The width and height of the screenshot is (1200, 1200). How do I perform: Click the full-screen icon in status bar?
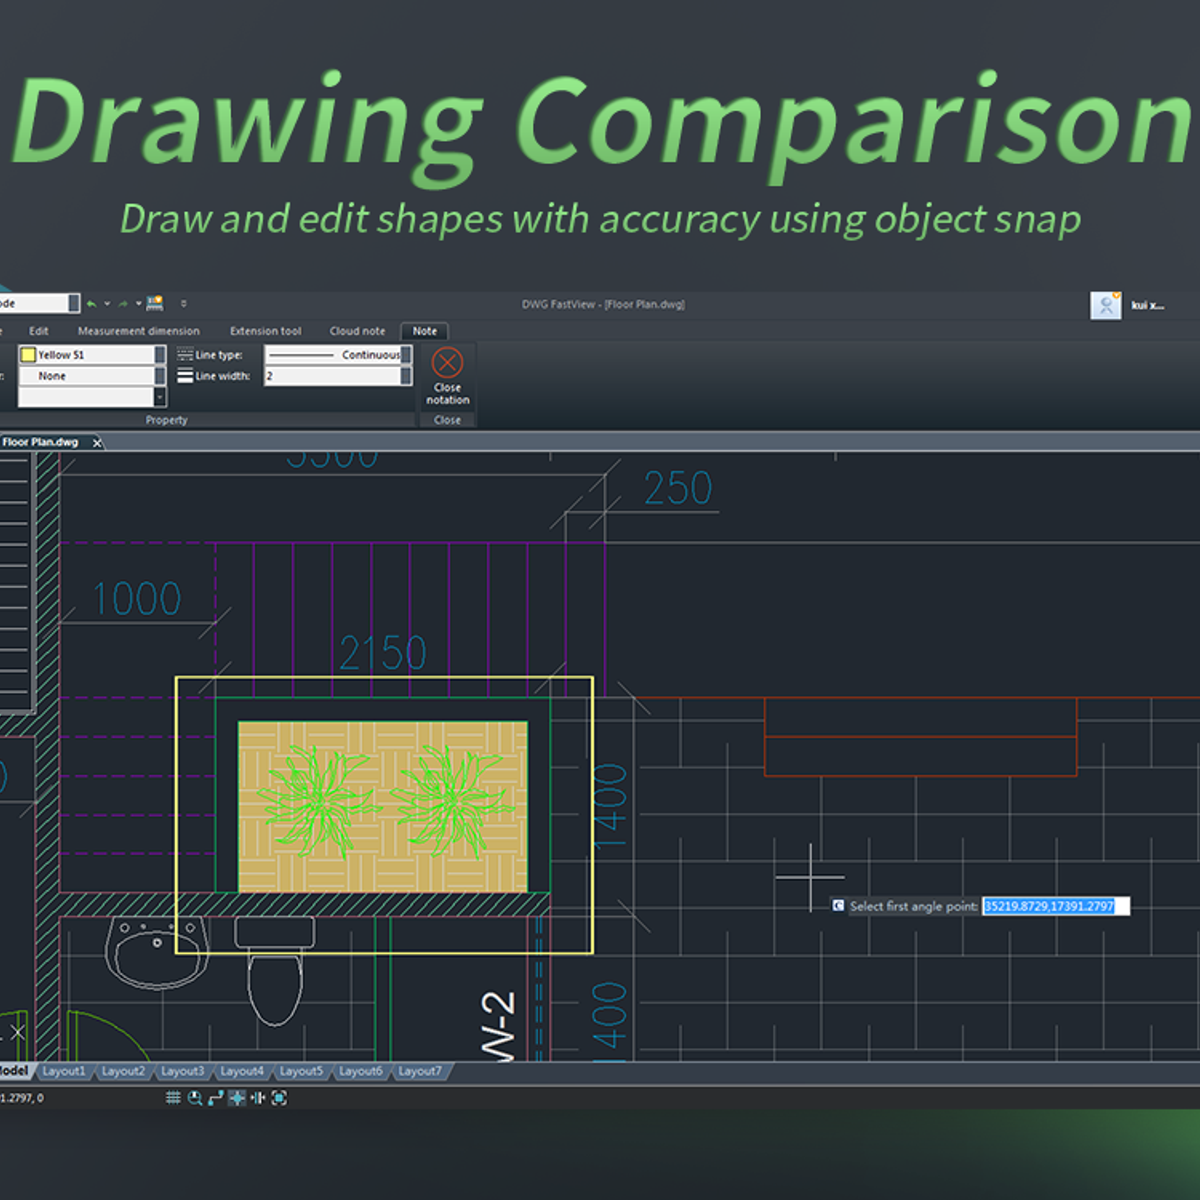279,1098
